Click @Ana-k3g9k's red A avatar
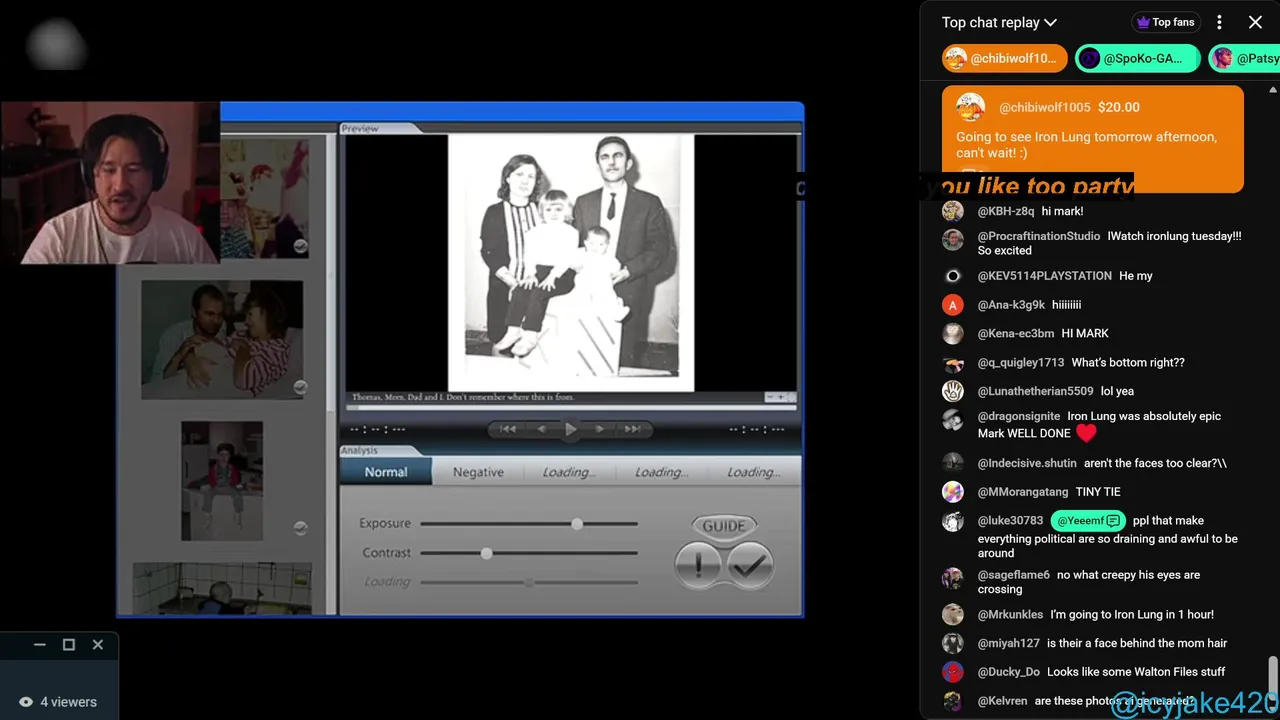 click(953, 305)
